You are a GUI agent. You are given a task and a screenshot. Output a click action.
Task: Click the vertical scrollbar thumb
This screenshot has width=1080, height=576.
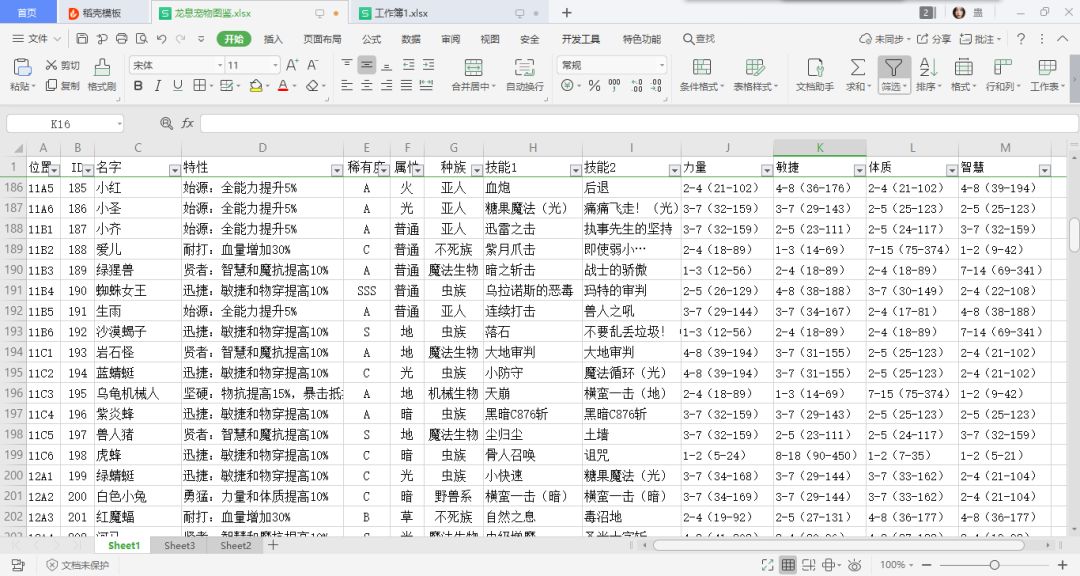[1074, 236]
